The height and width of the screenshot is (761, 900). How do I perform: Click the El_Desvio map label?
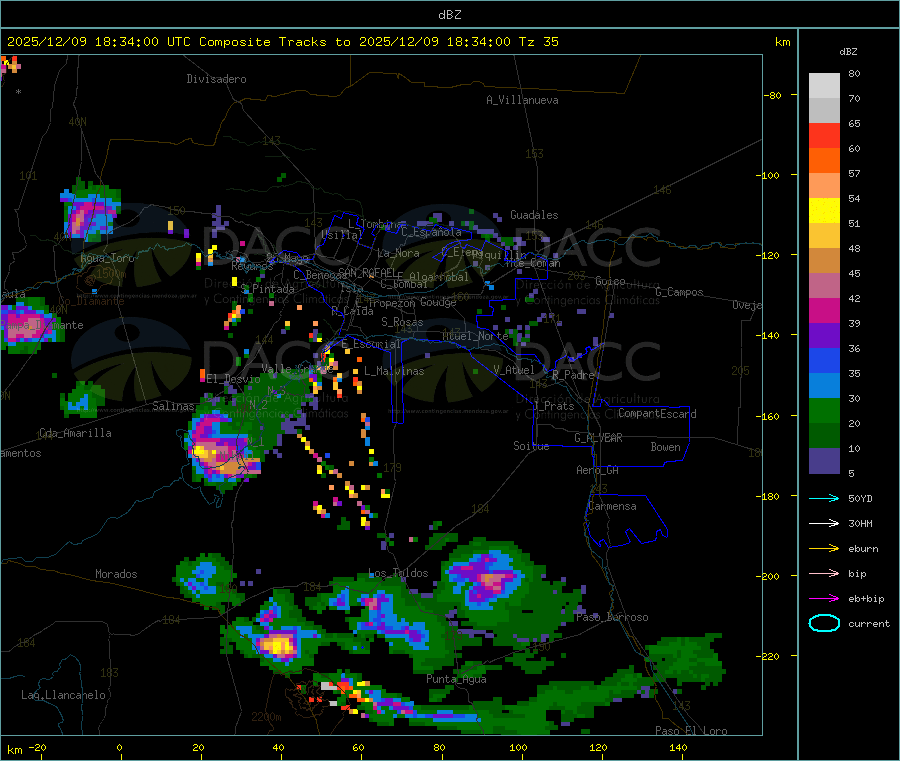point(233,379)
